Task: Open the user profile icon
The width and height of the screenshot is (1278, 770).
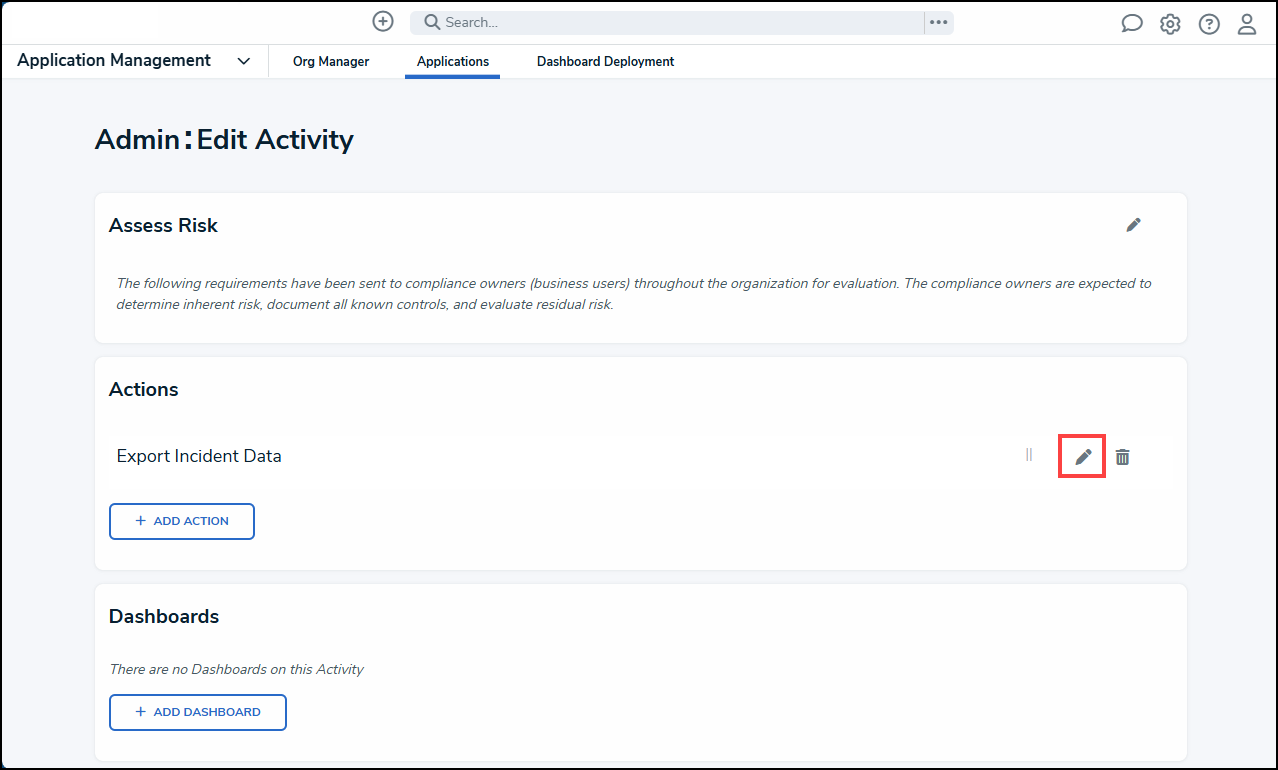Action: tap(1247, 24)
